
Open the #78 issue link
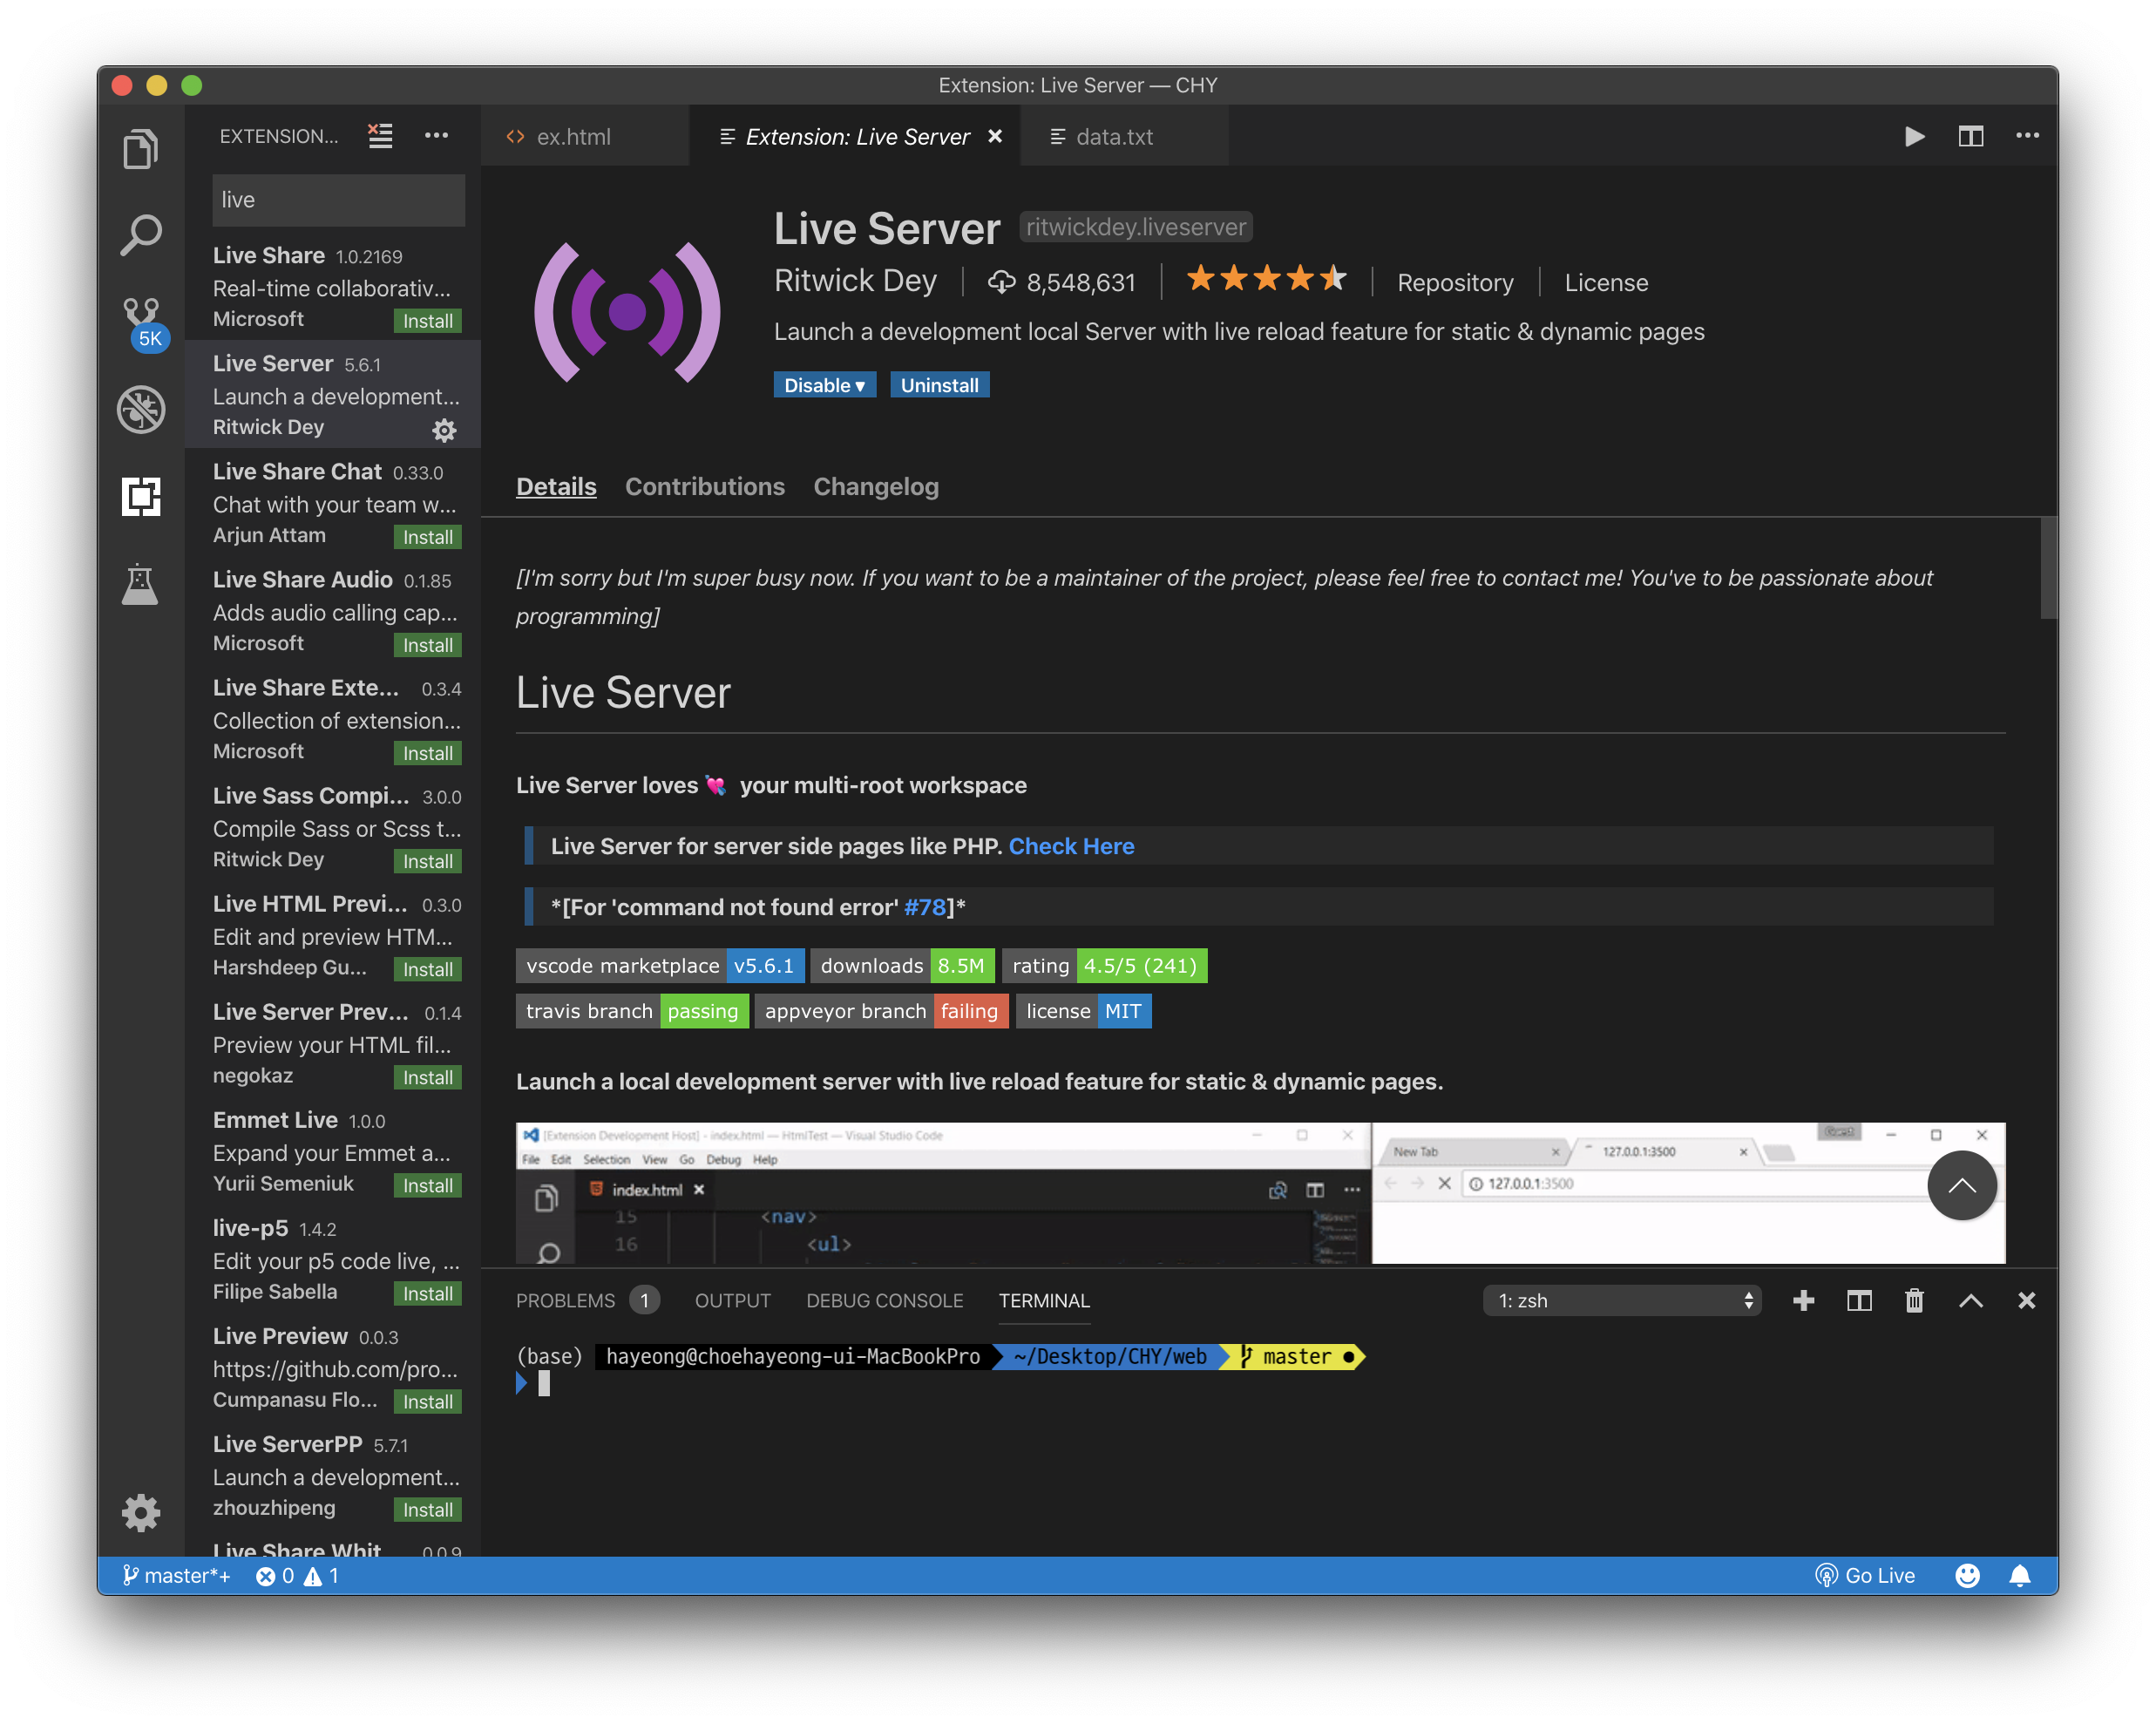point(925,907)
